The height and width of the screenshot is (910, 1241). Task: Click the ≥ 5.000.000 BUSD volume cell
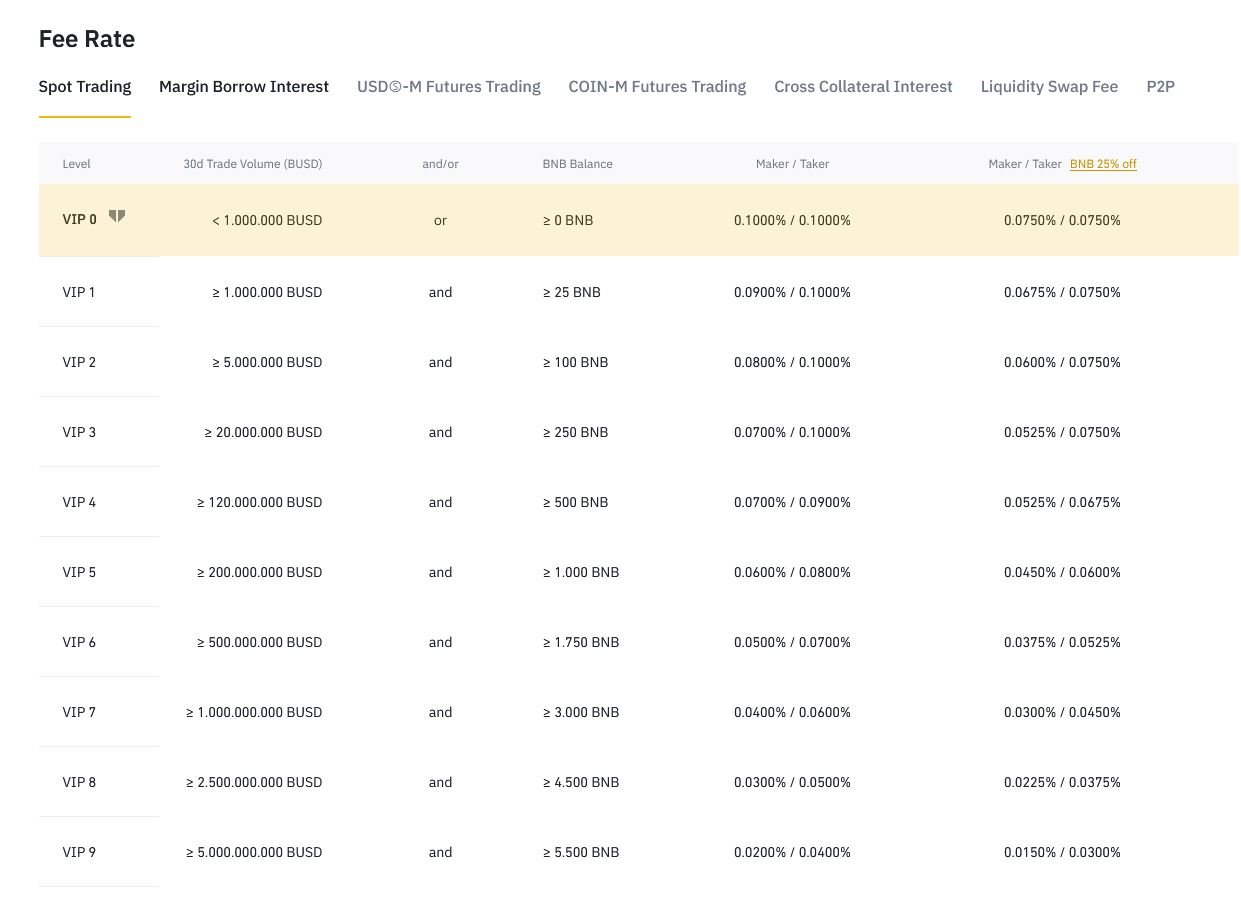click(267, 362)
